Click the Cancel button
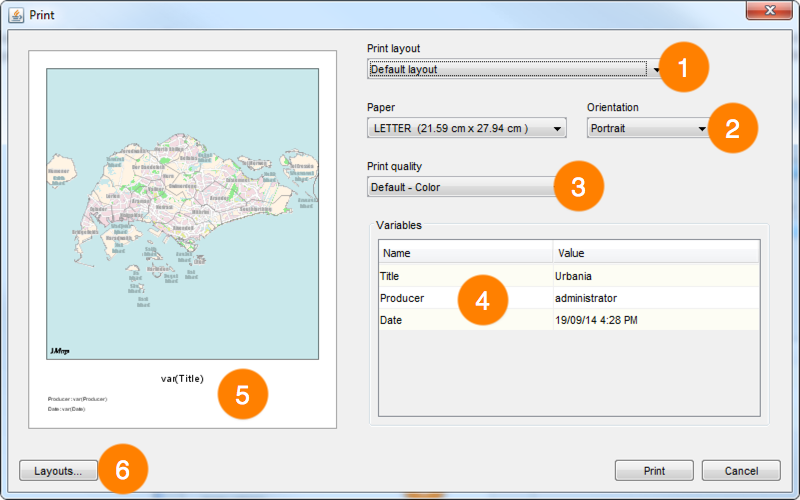The height and width of the screenshot is (500, 800). 741,470
